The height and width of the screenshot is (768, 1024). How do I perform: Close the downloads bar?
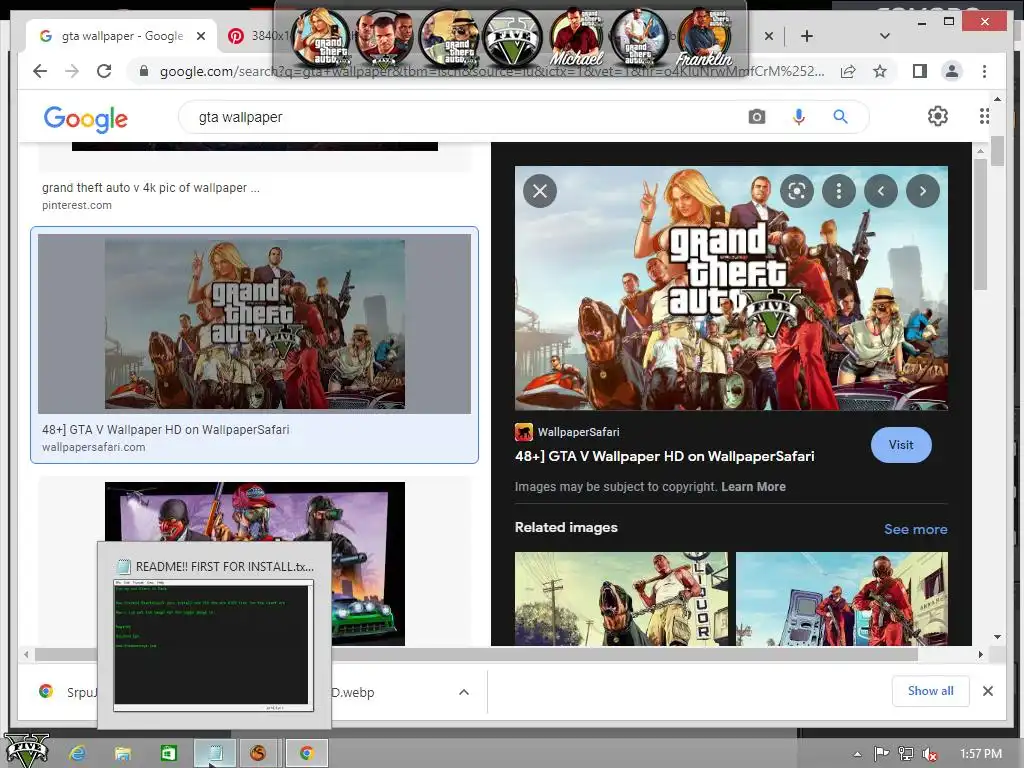point(987,691)
